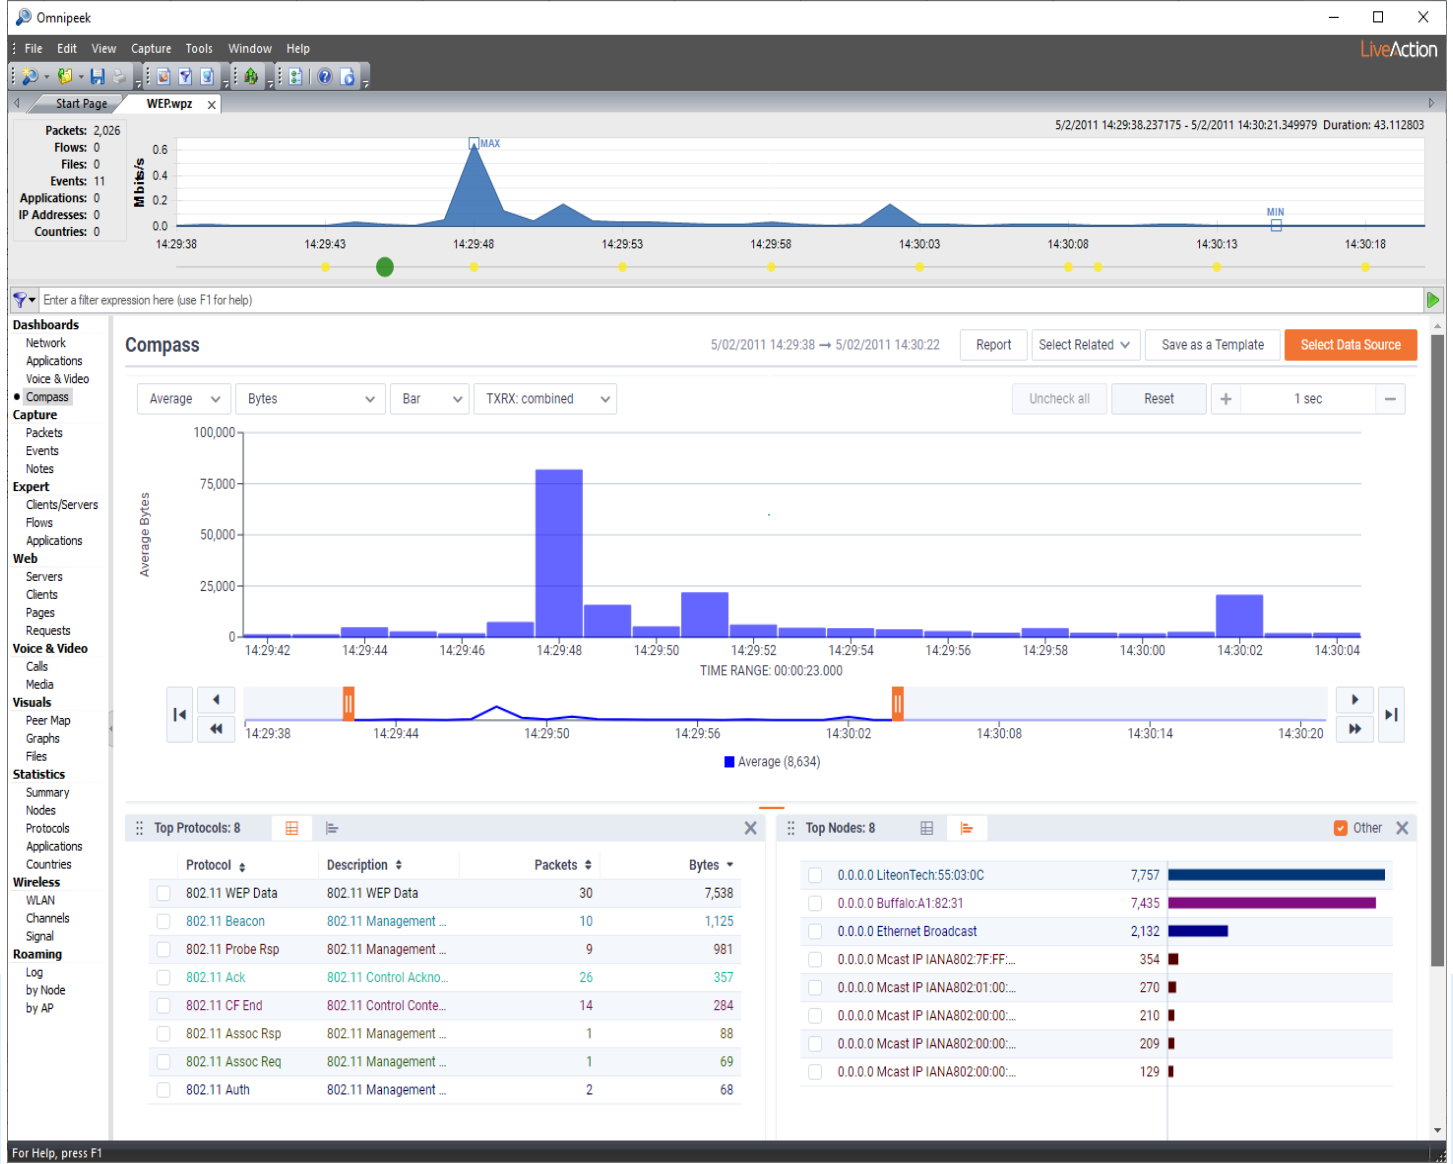Select the filter funnel icon in the toolbar
Viewport: 1453px width, 1164px height.
coord(186,76)
